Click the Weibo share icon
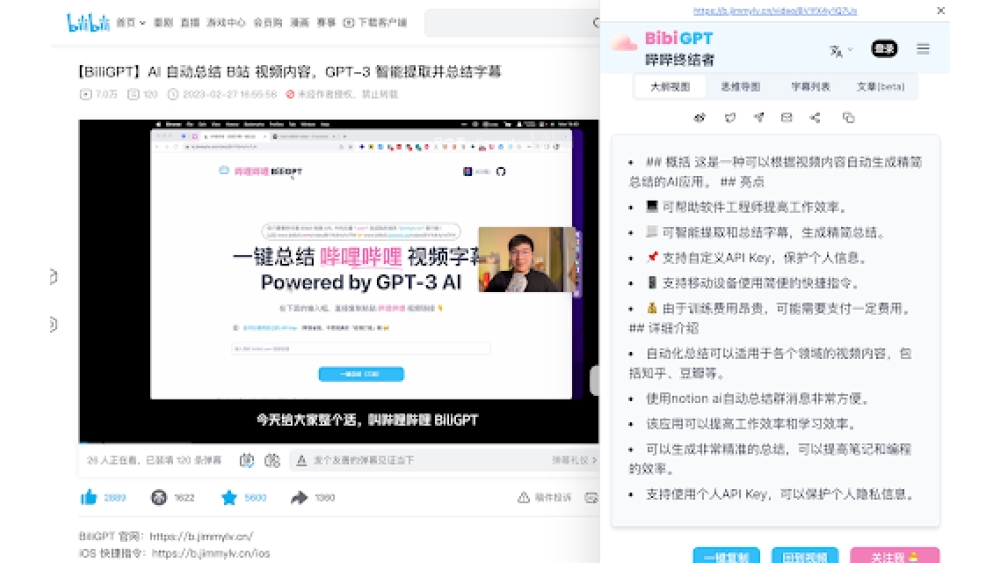 tap(700, 118)
